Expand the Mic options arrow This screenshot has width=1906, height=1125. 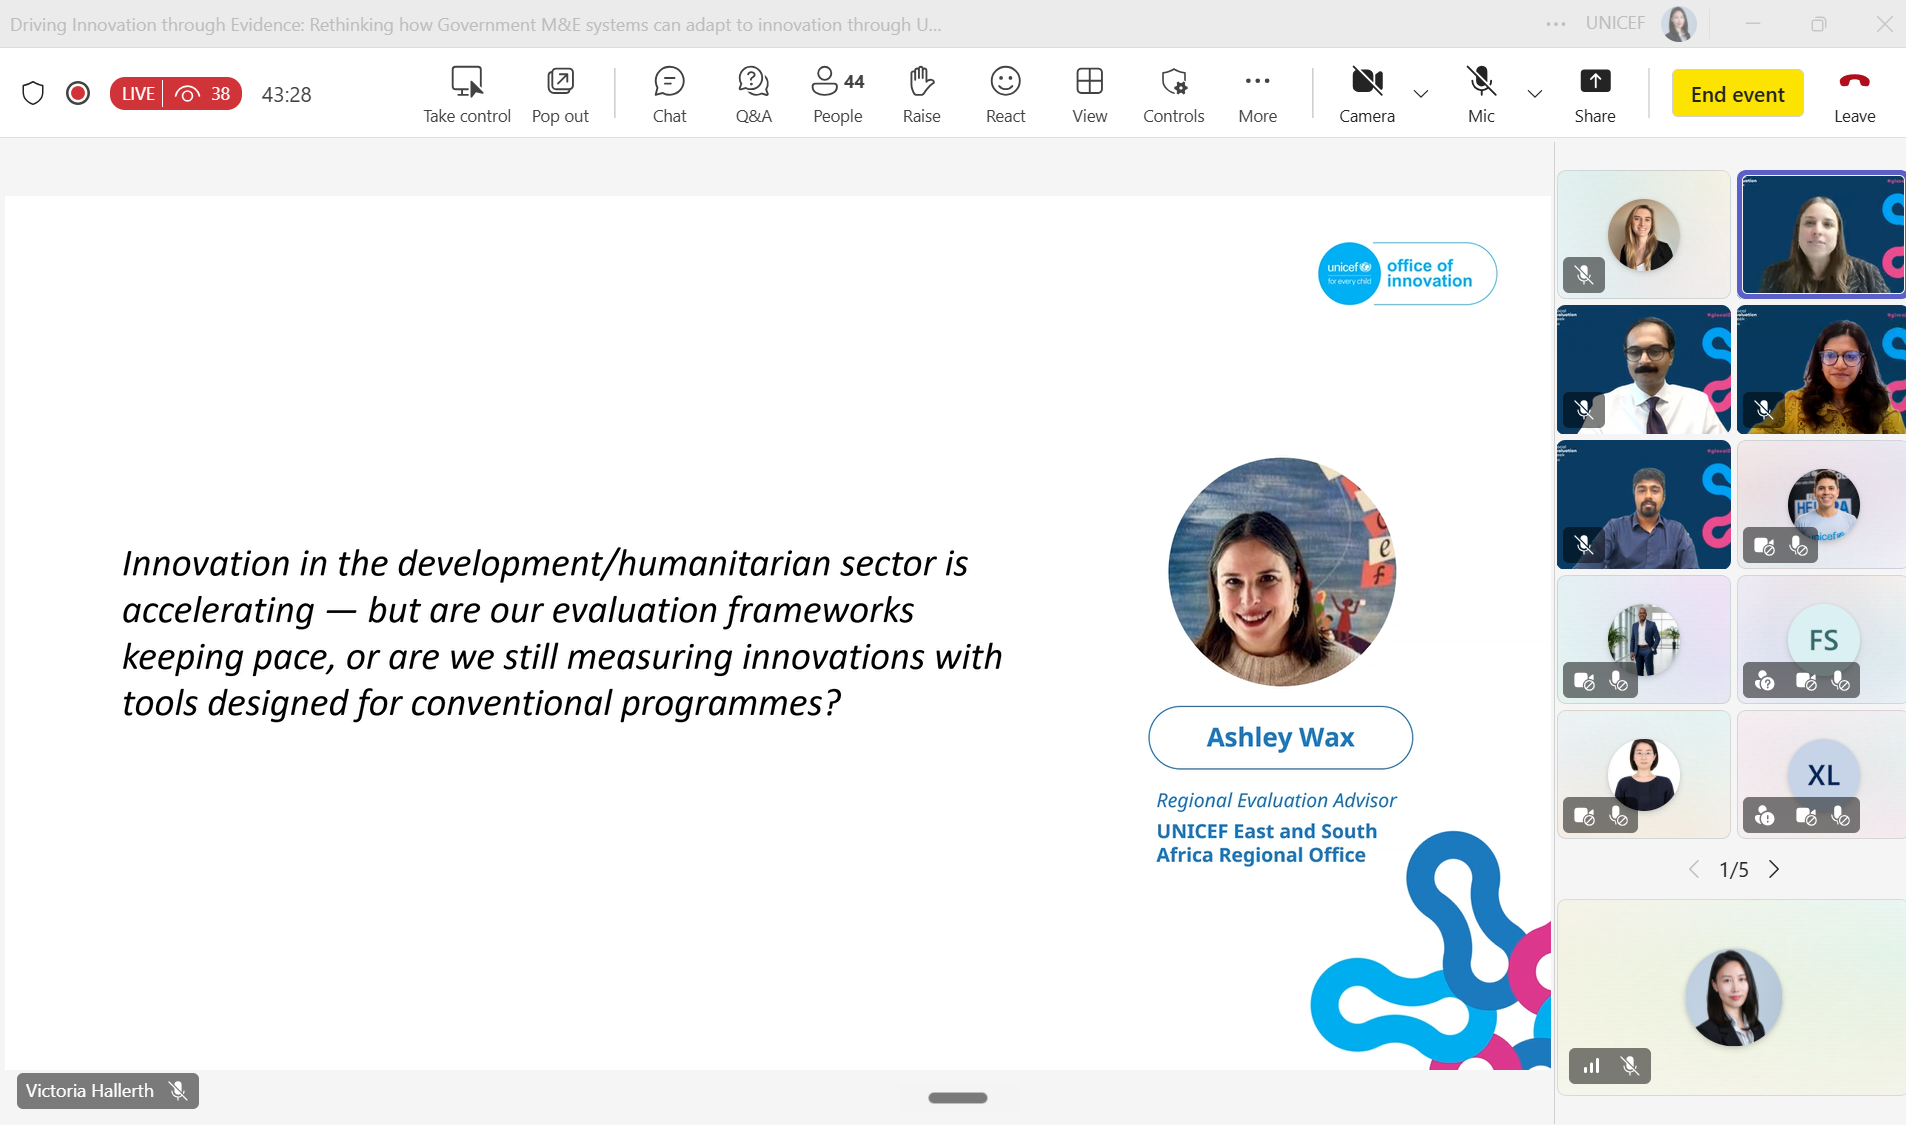1534,94
